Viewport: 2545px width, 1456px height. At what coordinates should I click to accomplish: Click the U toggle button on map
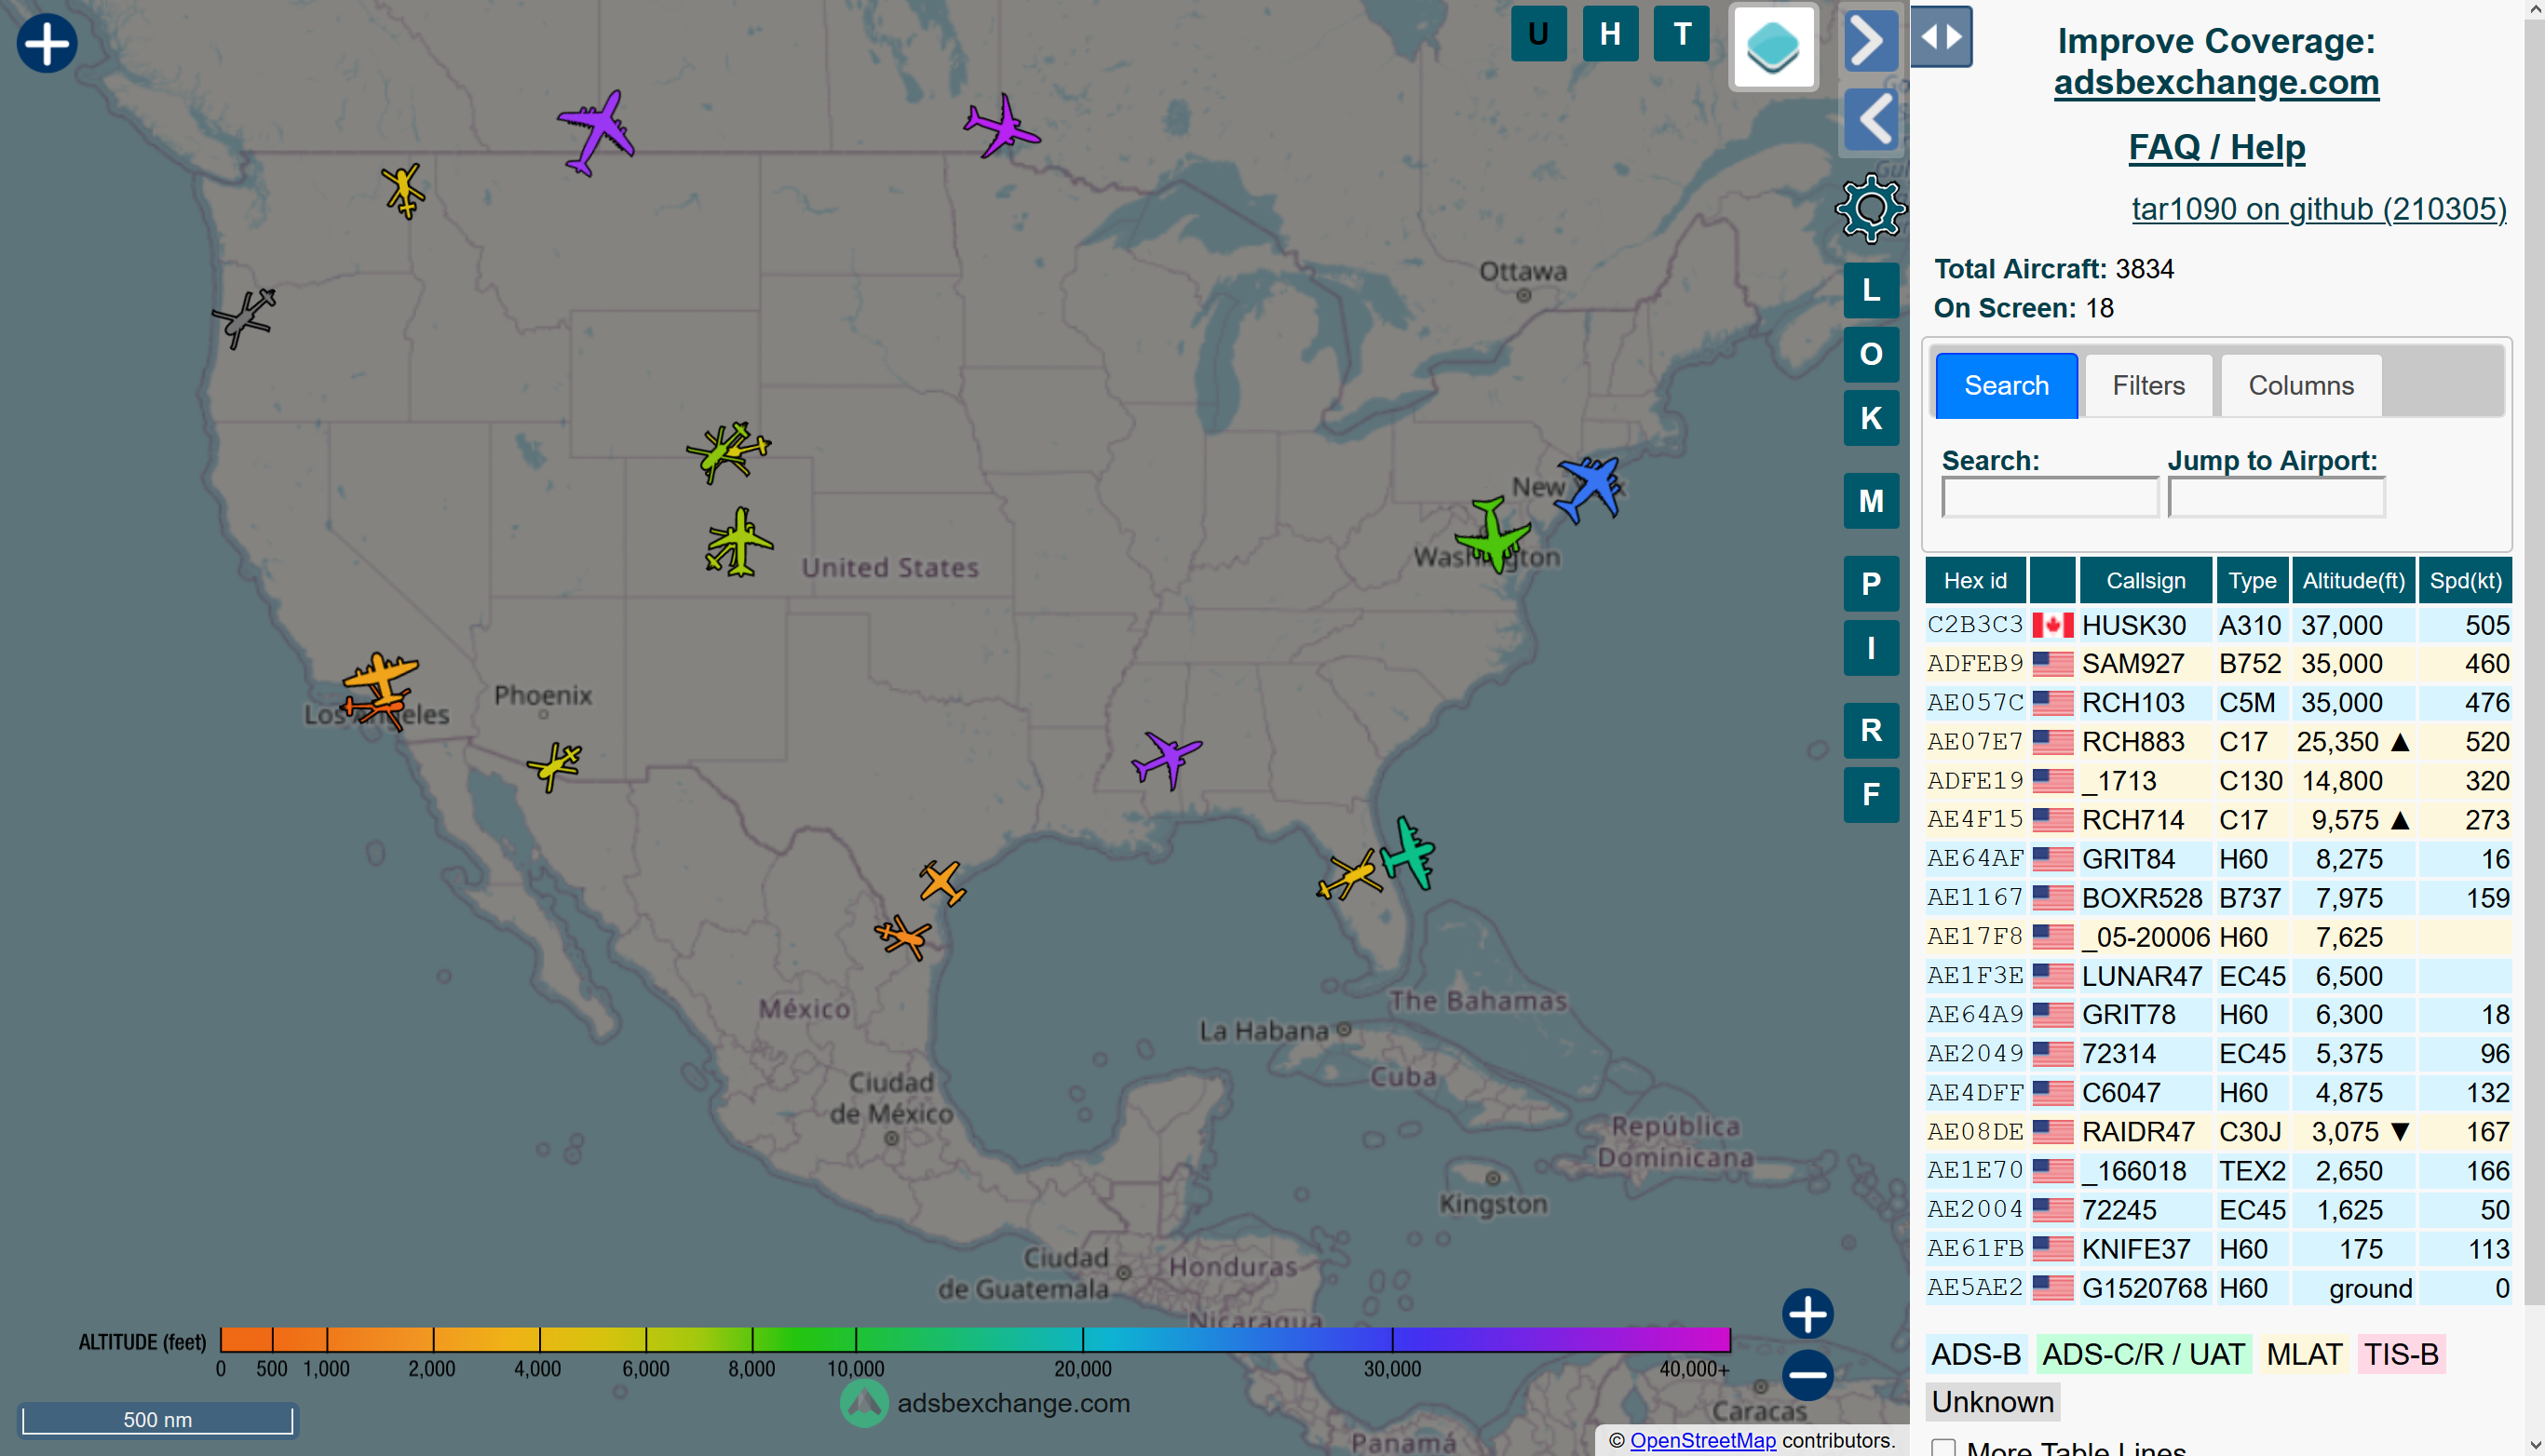1538,34
